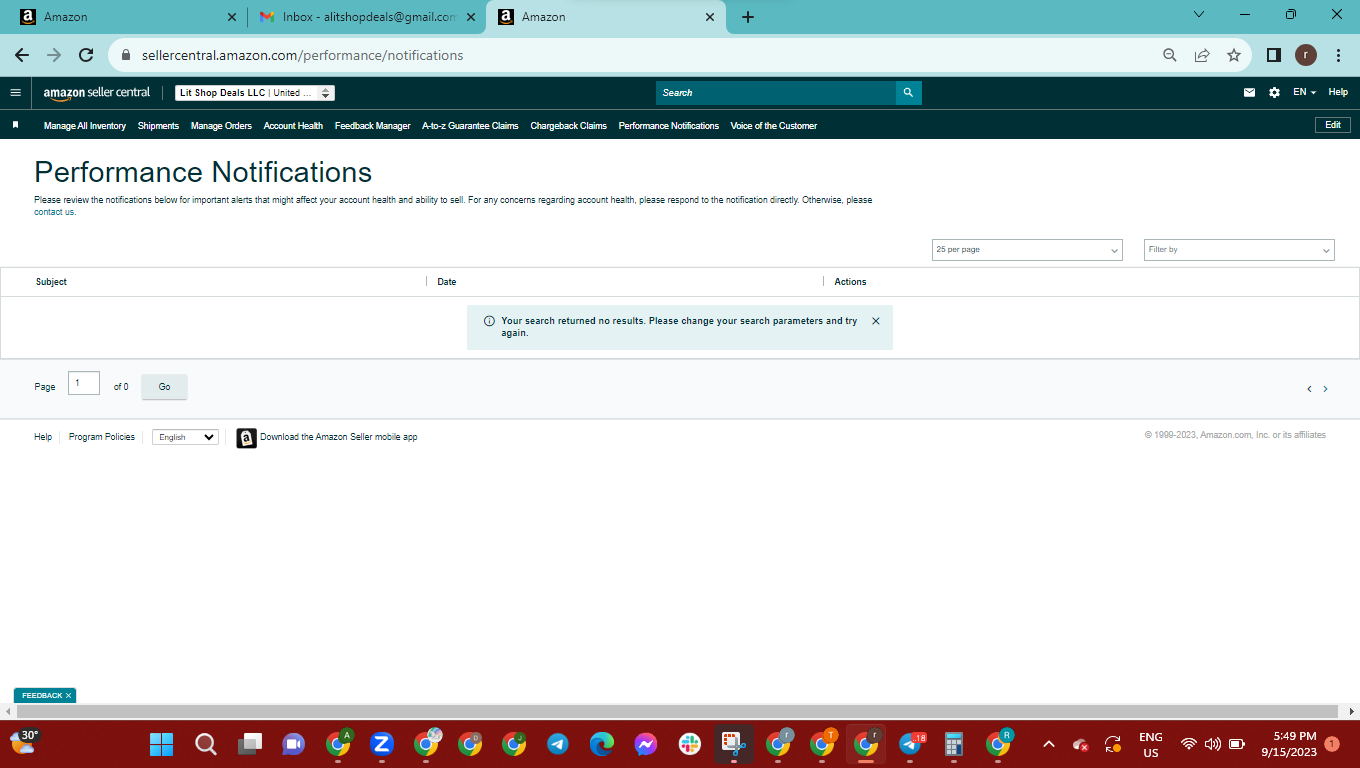Viewport: 1360px width, 768px height.
Task: Go to the next page using the right chevron
Action: [1326, 389]
